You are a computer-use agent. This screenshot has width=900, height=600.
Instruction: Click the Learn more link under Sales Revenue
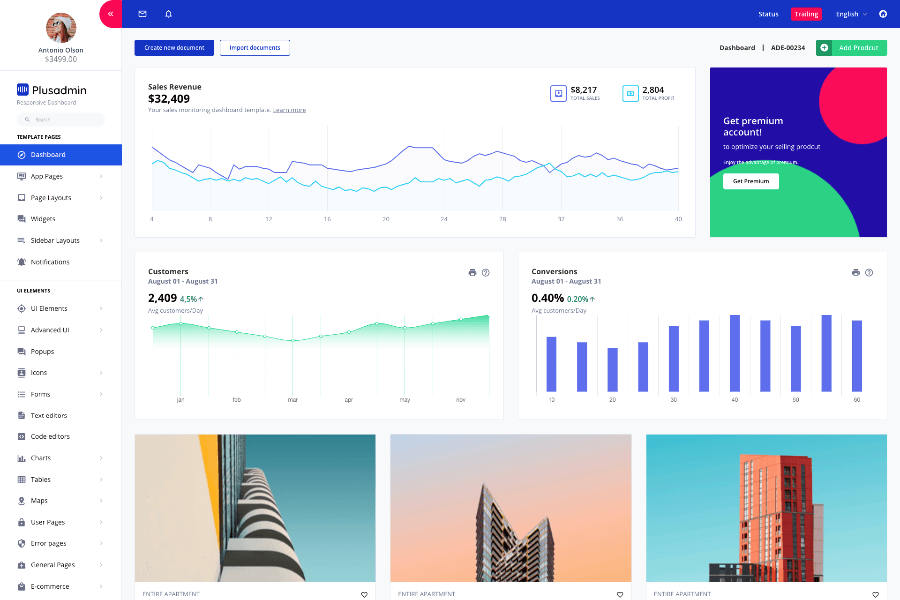tap(288, 111)
